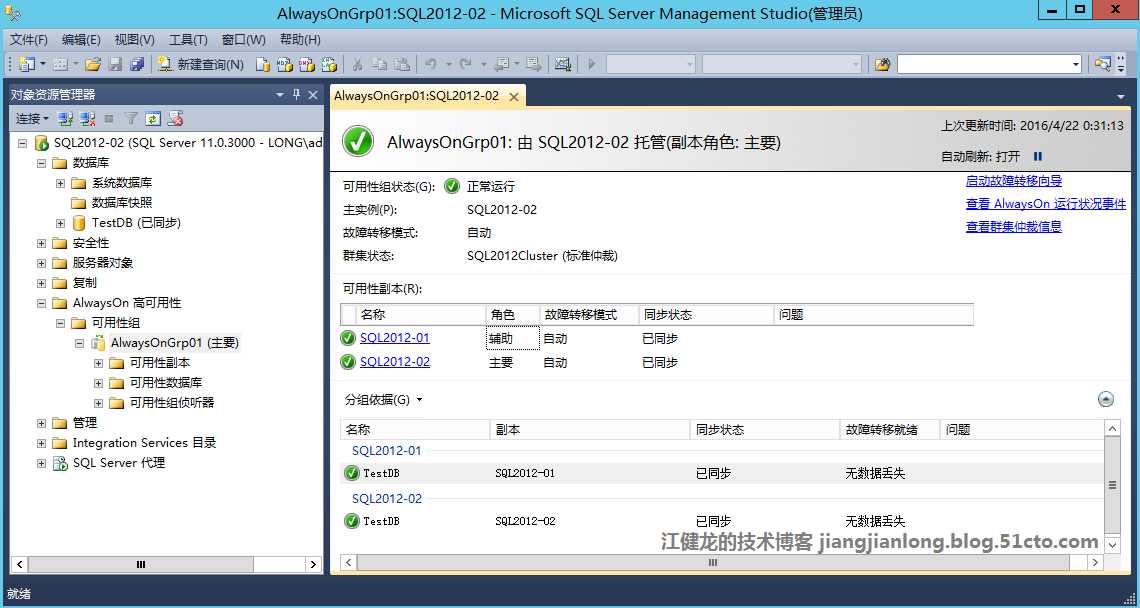Image resolution: width=1140 pixels, height=608 pixels.
Task: Open the 连接 dropdown
Action: coord(32,119)
